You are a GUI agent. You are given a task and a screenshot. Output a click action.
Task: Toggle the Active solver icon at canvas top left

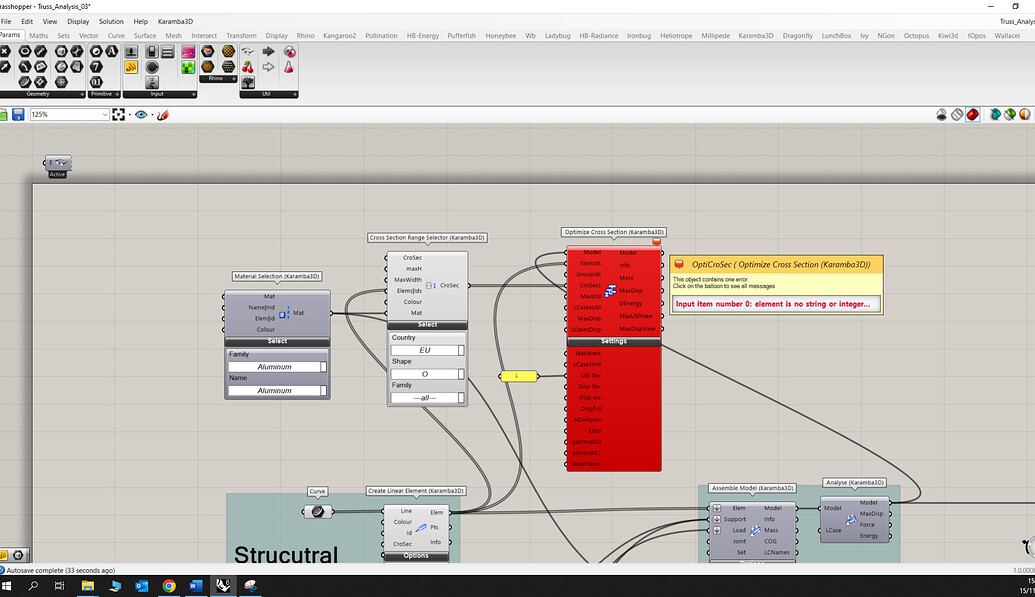click(x=57, y=163)
